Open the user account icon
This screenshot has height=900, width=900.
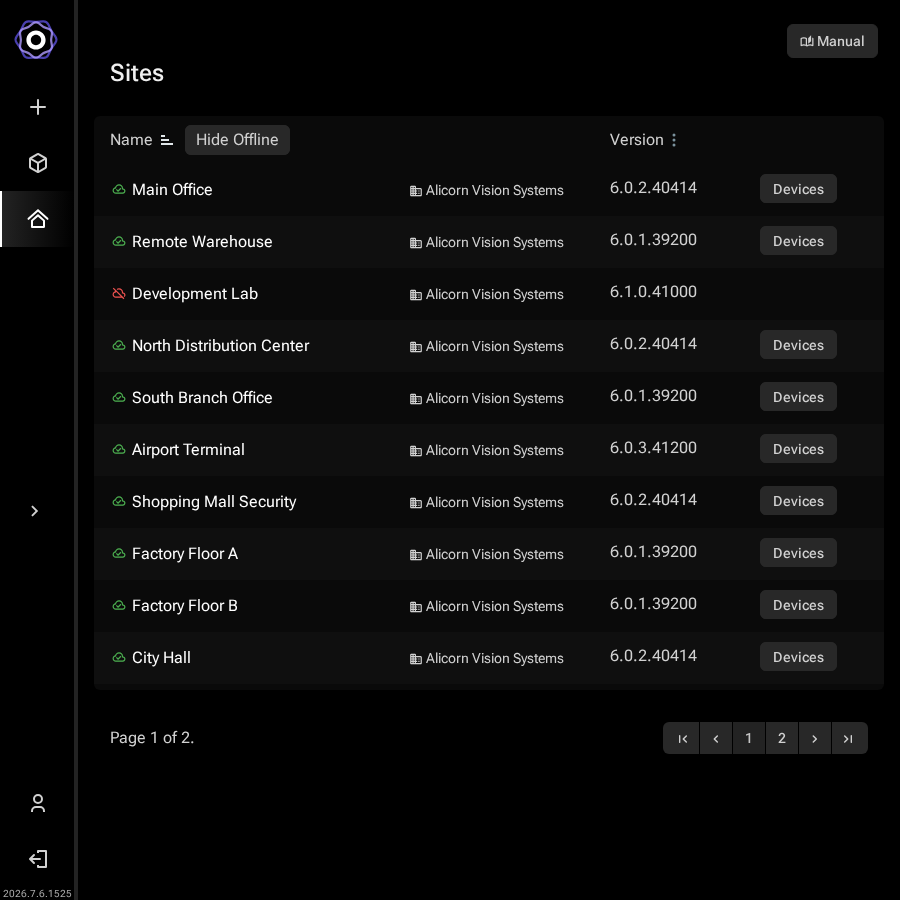point(38,803)
